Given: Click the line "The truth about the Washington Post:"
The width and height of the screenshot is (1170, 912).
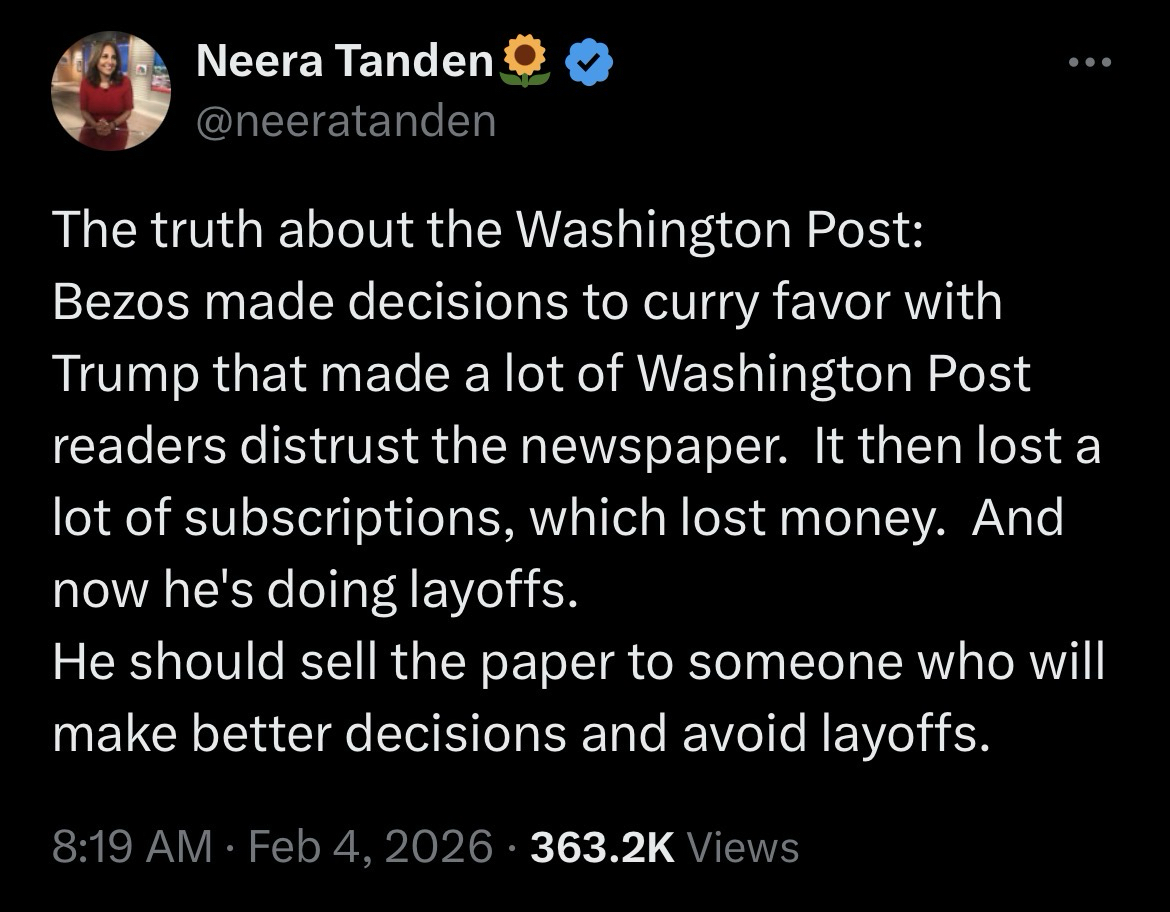Looking at the screenshot, I should (491, 229).
